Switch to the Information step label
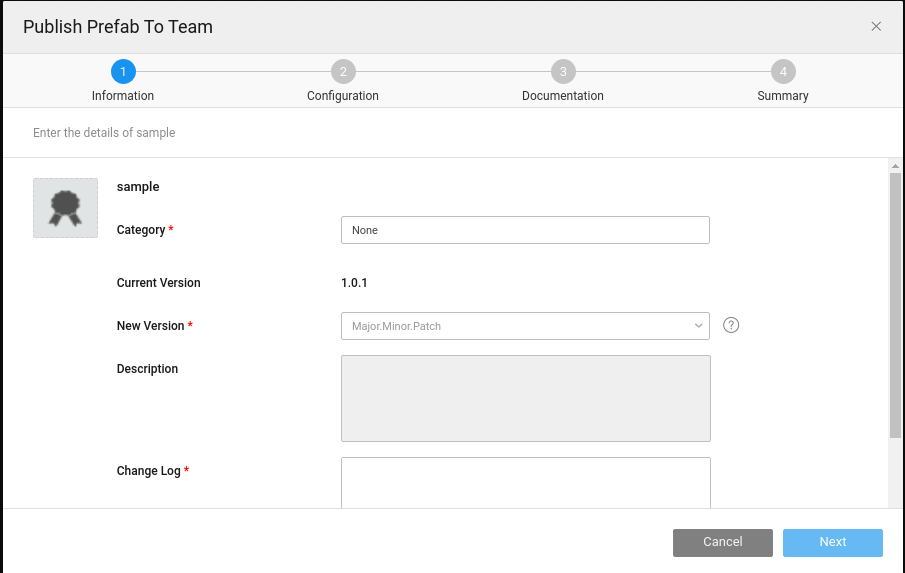 [123, 96]
